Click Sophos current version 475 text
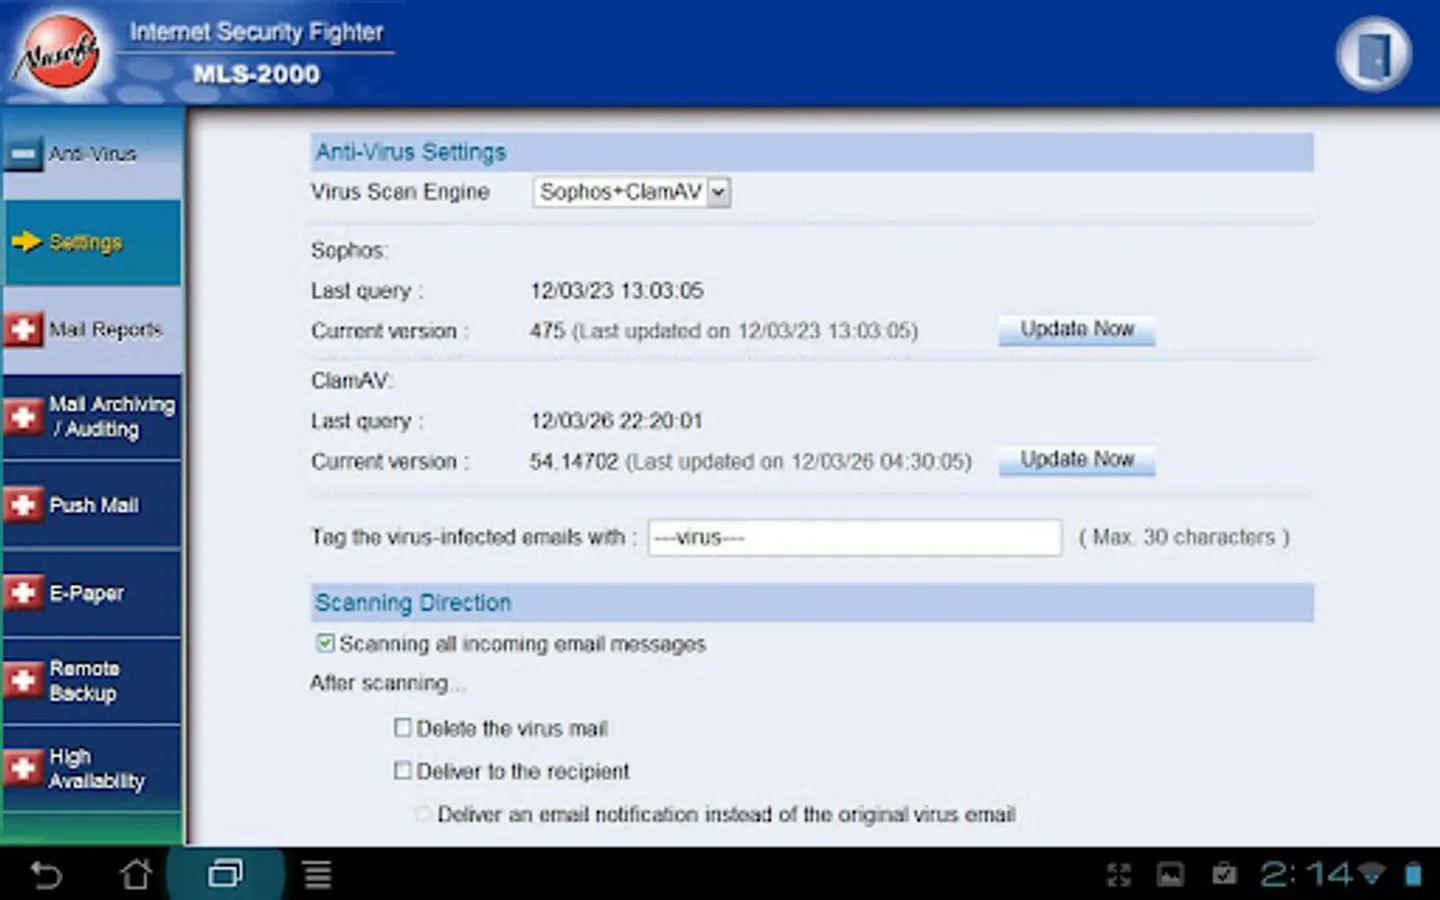Viewport: 1440px width, 900px height. pyautogui.click(x=724, y=331)
